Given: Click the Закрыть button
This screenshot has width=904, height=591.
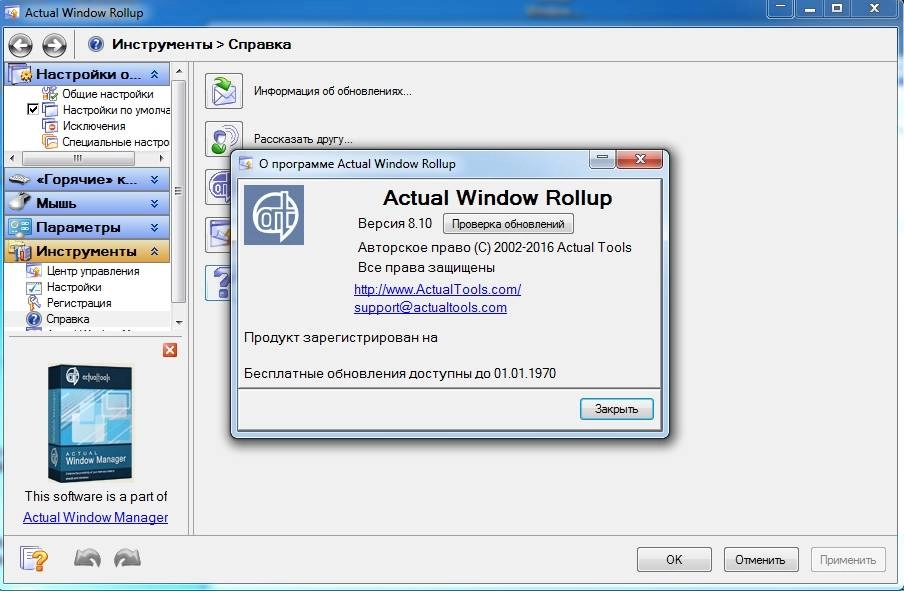Looking at the screenshot, I should coord(616,409).
